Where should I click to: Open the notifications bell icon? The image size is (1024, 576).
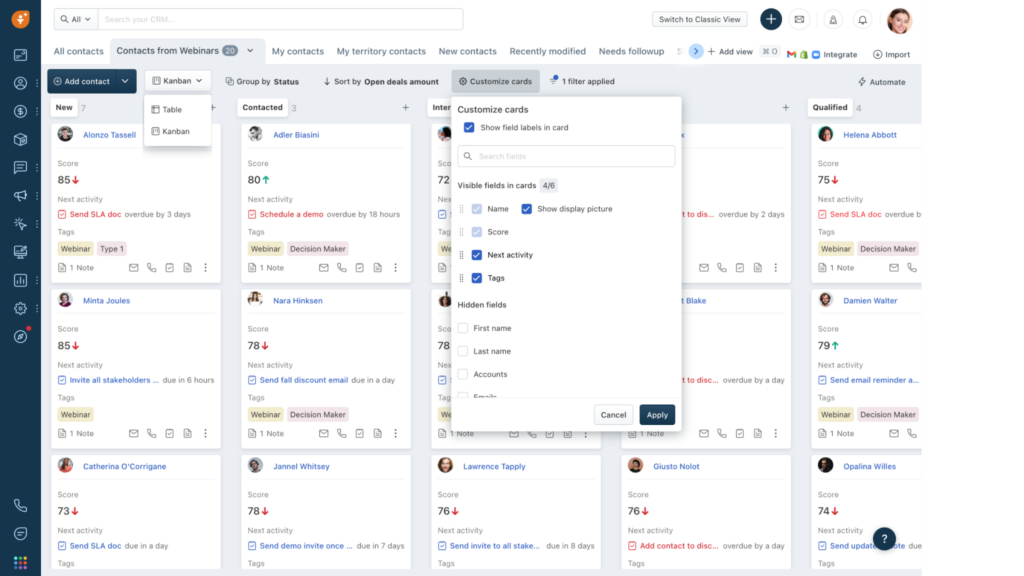click(862, 19)
